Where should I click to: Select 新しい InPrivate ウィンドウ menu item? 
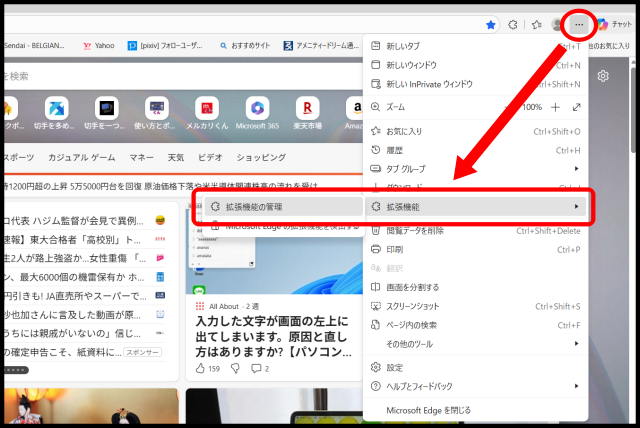[x=476, y=84]
